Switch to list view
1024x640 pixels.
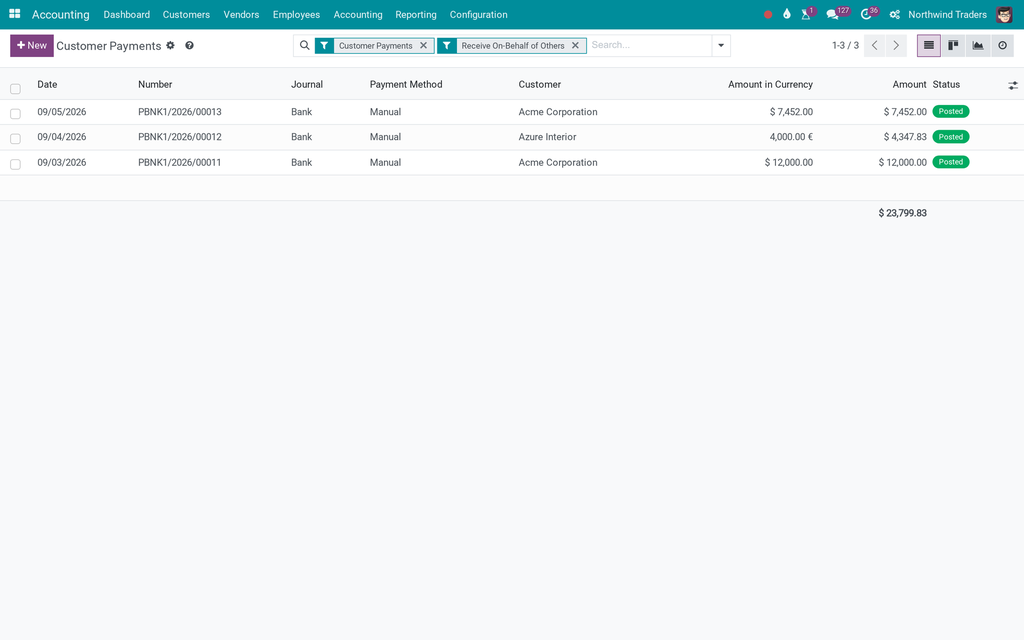tap(929, 46)
